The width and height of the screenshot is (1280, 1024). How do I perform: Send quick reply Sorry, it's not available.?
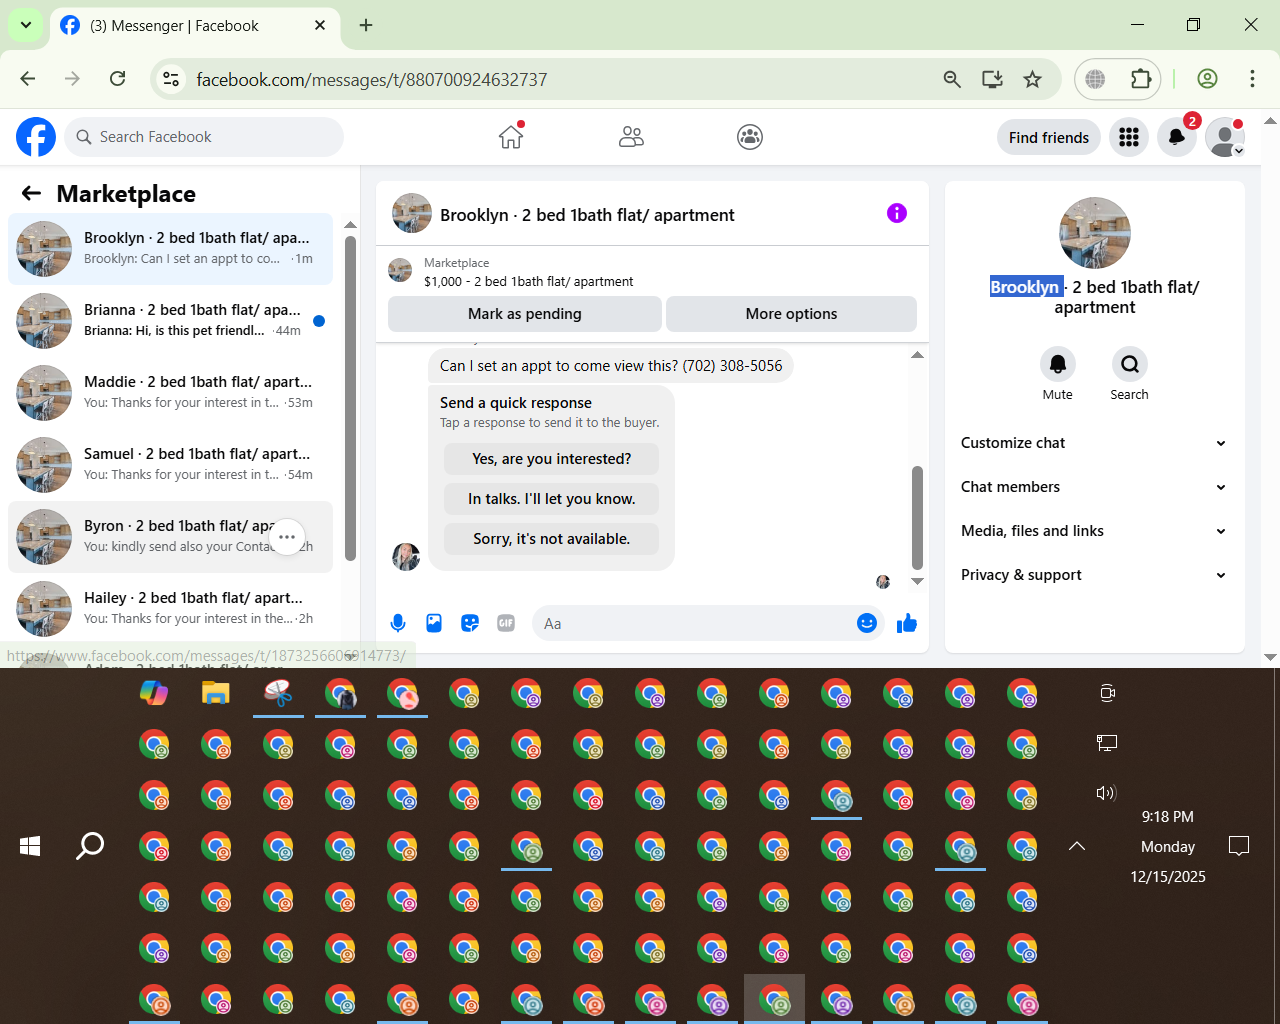552,539
